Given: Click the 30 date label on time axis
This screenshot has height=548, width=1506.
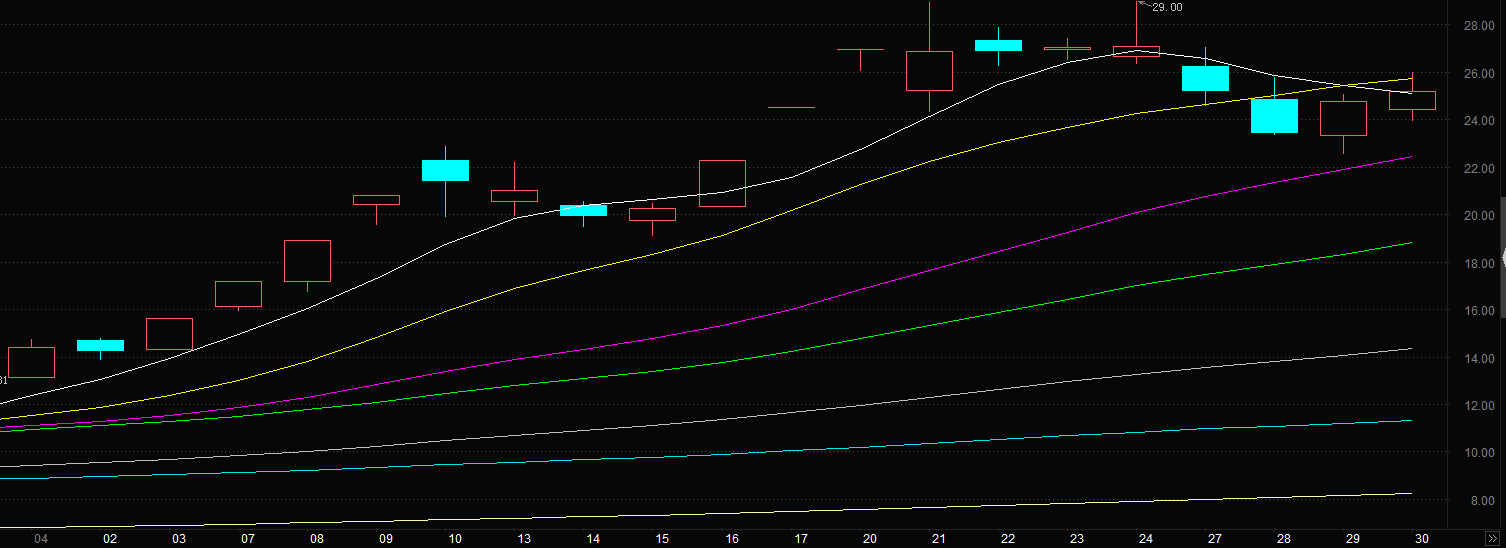Looking at the screenshot, I should (1422, 539).
